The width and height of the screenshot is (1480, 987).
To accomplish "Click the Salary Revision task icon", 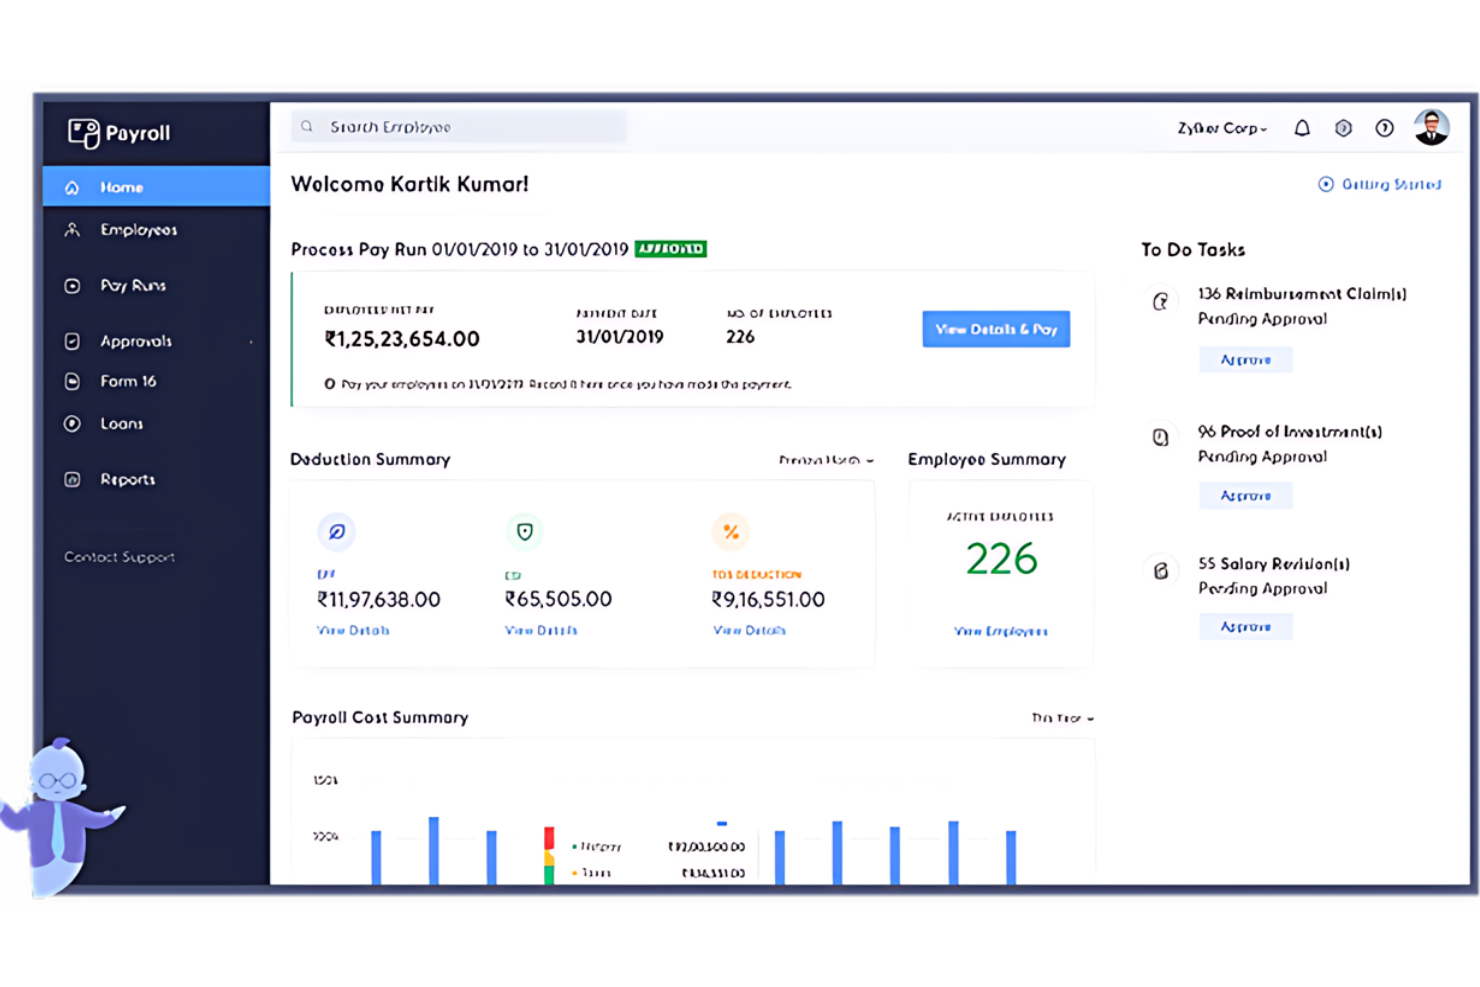I will (x=1160, y=571).
